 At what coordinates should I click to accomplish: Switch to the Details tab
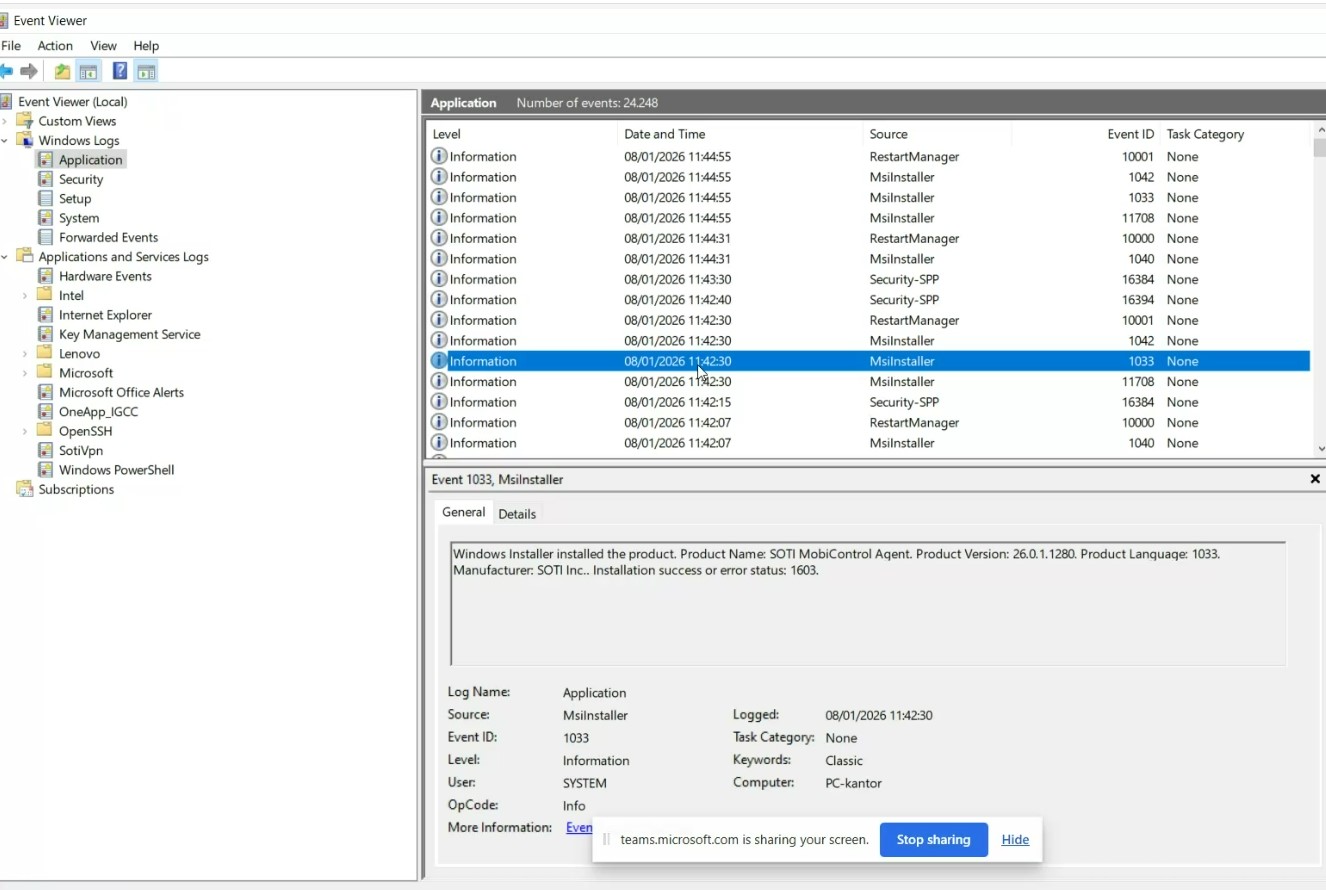[x=517, y=513]
